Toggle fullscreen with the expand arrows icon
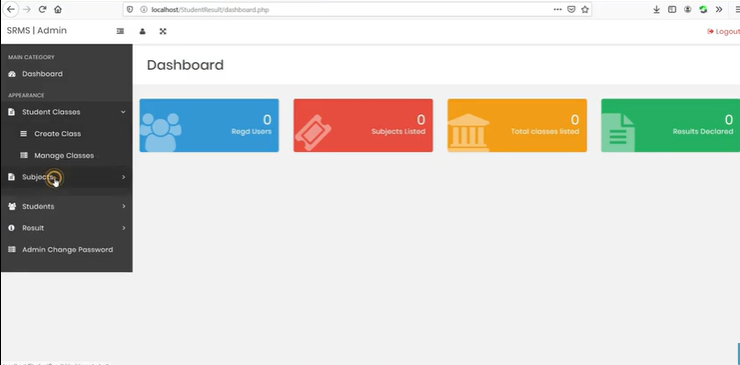The height and width of the screenshot is (365, 740). click(163, 31)
